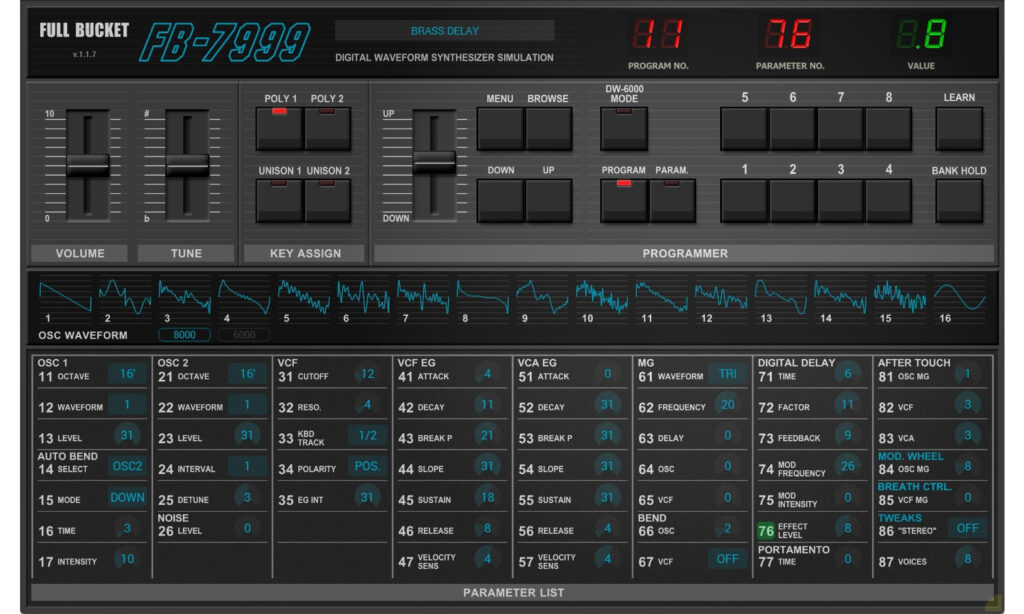Select oscillator waveform 10 thumbnail

point(601,299)
